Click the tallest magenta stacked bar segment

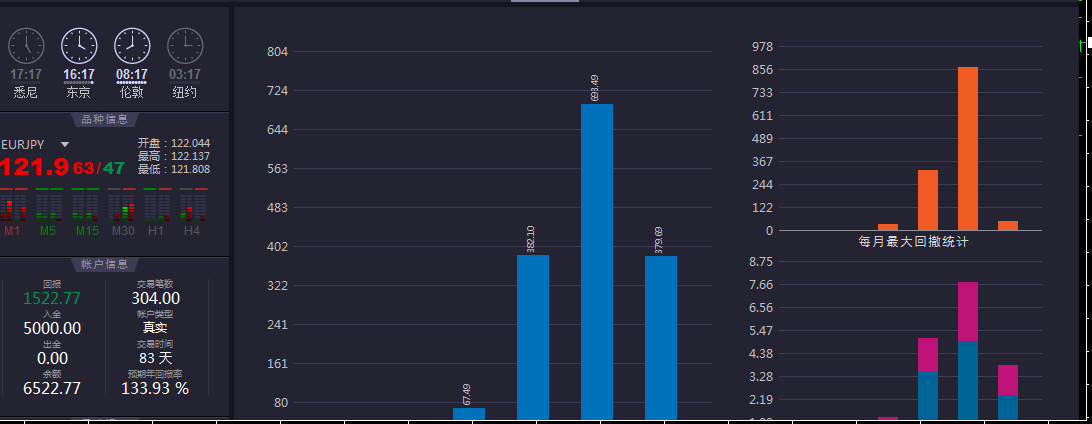pyautogui.click(x=968, y=311)
